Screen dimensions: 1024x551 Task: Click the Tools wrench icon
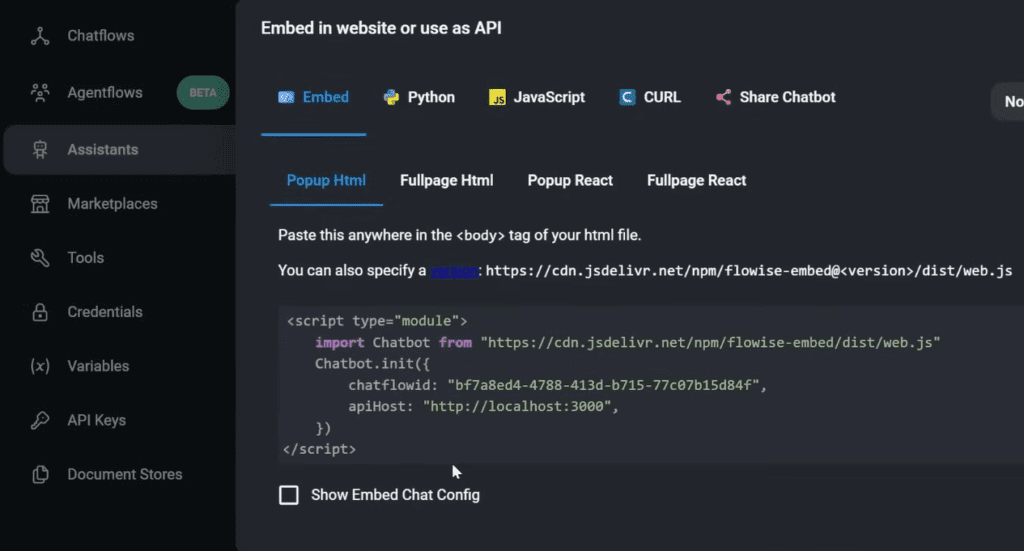point(40,258)
